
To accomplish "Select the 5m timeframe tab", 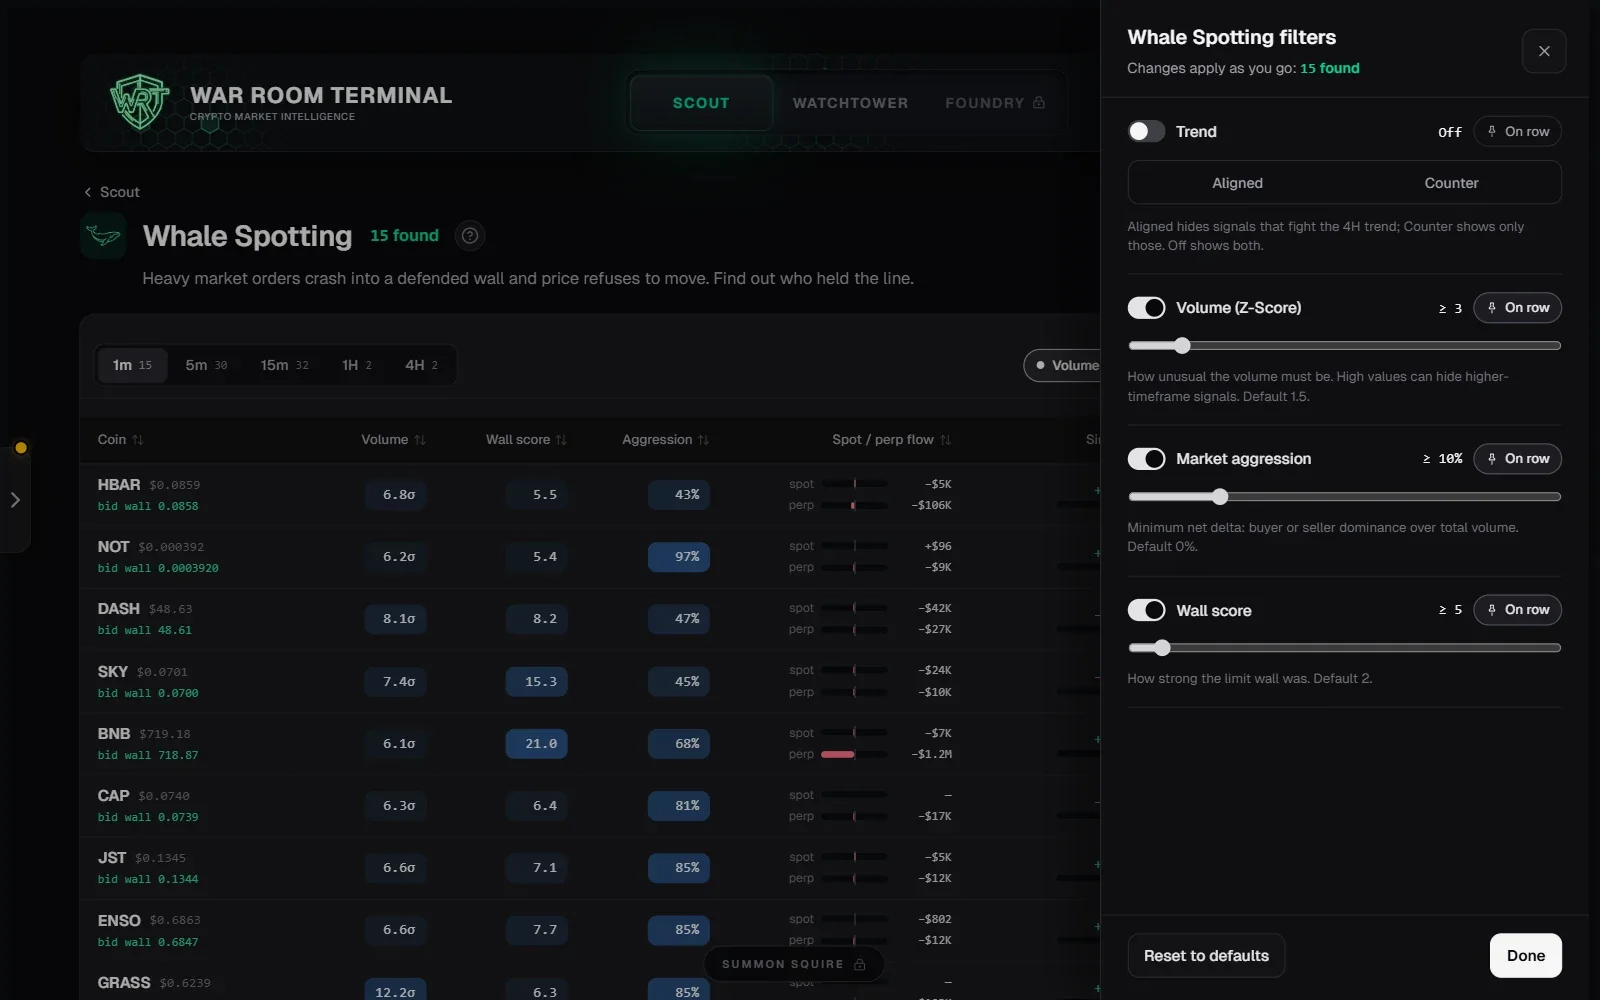I will (x=206, y=365).
